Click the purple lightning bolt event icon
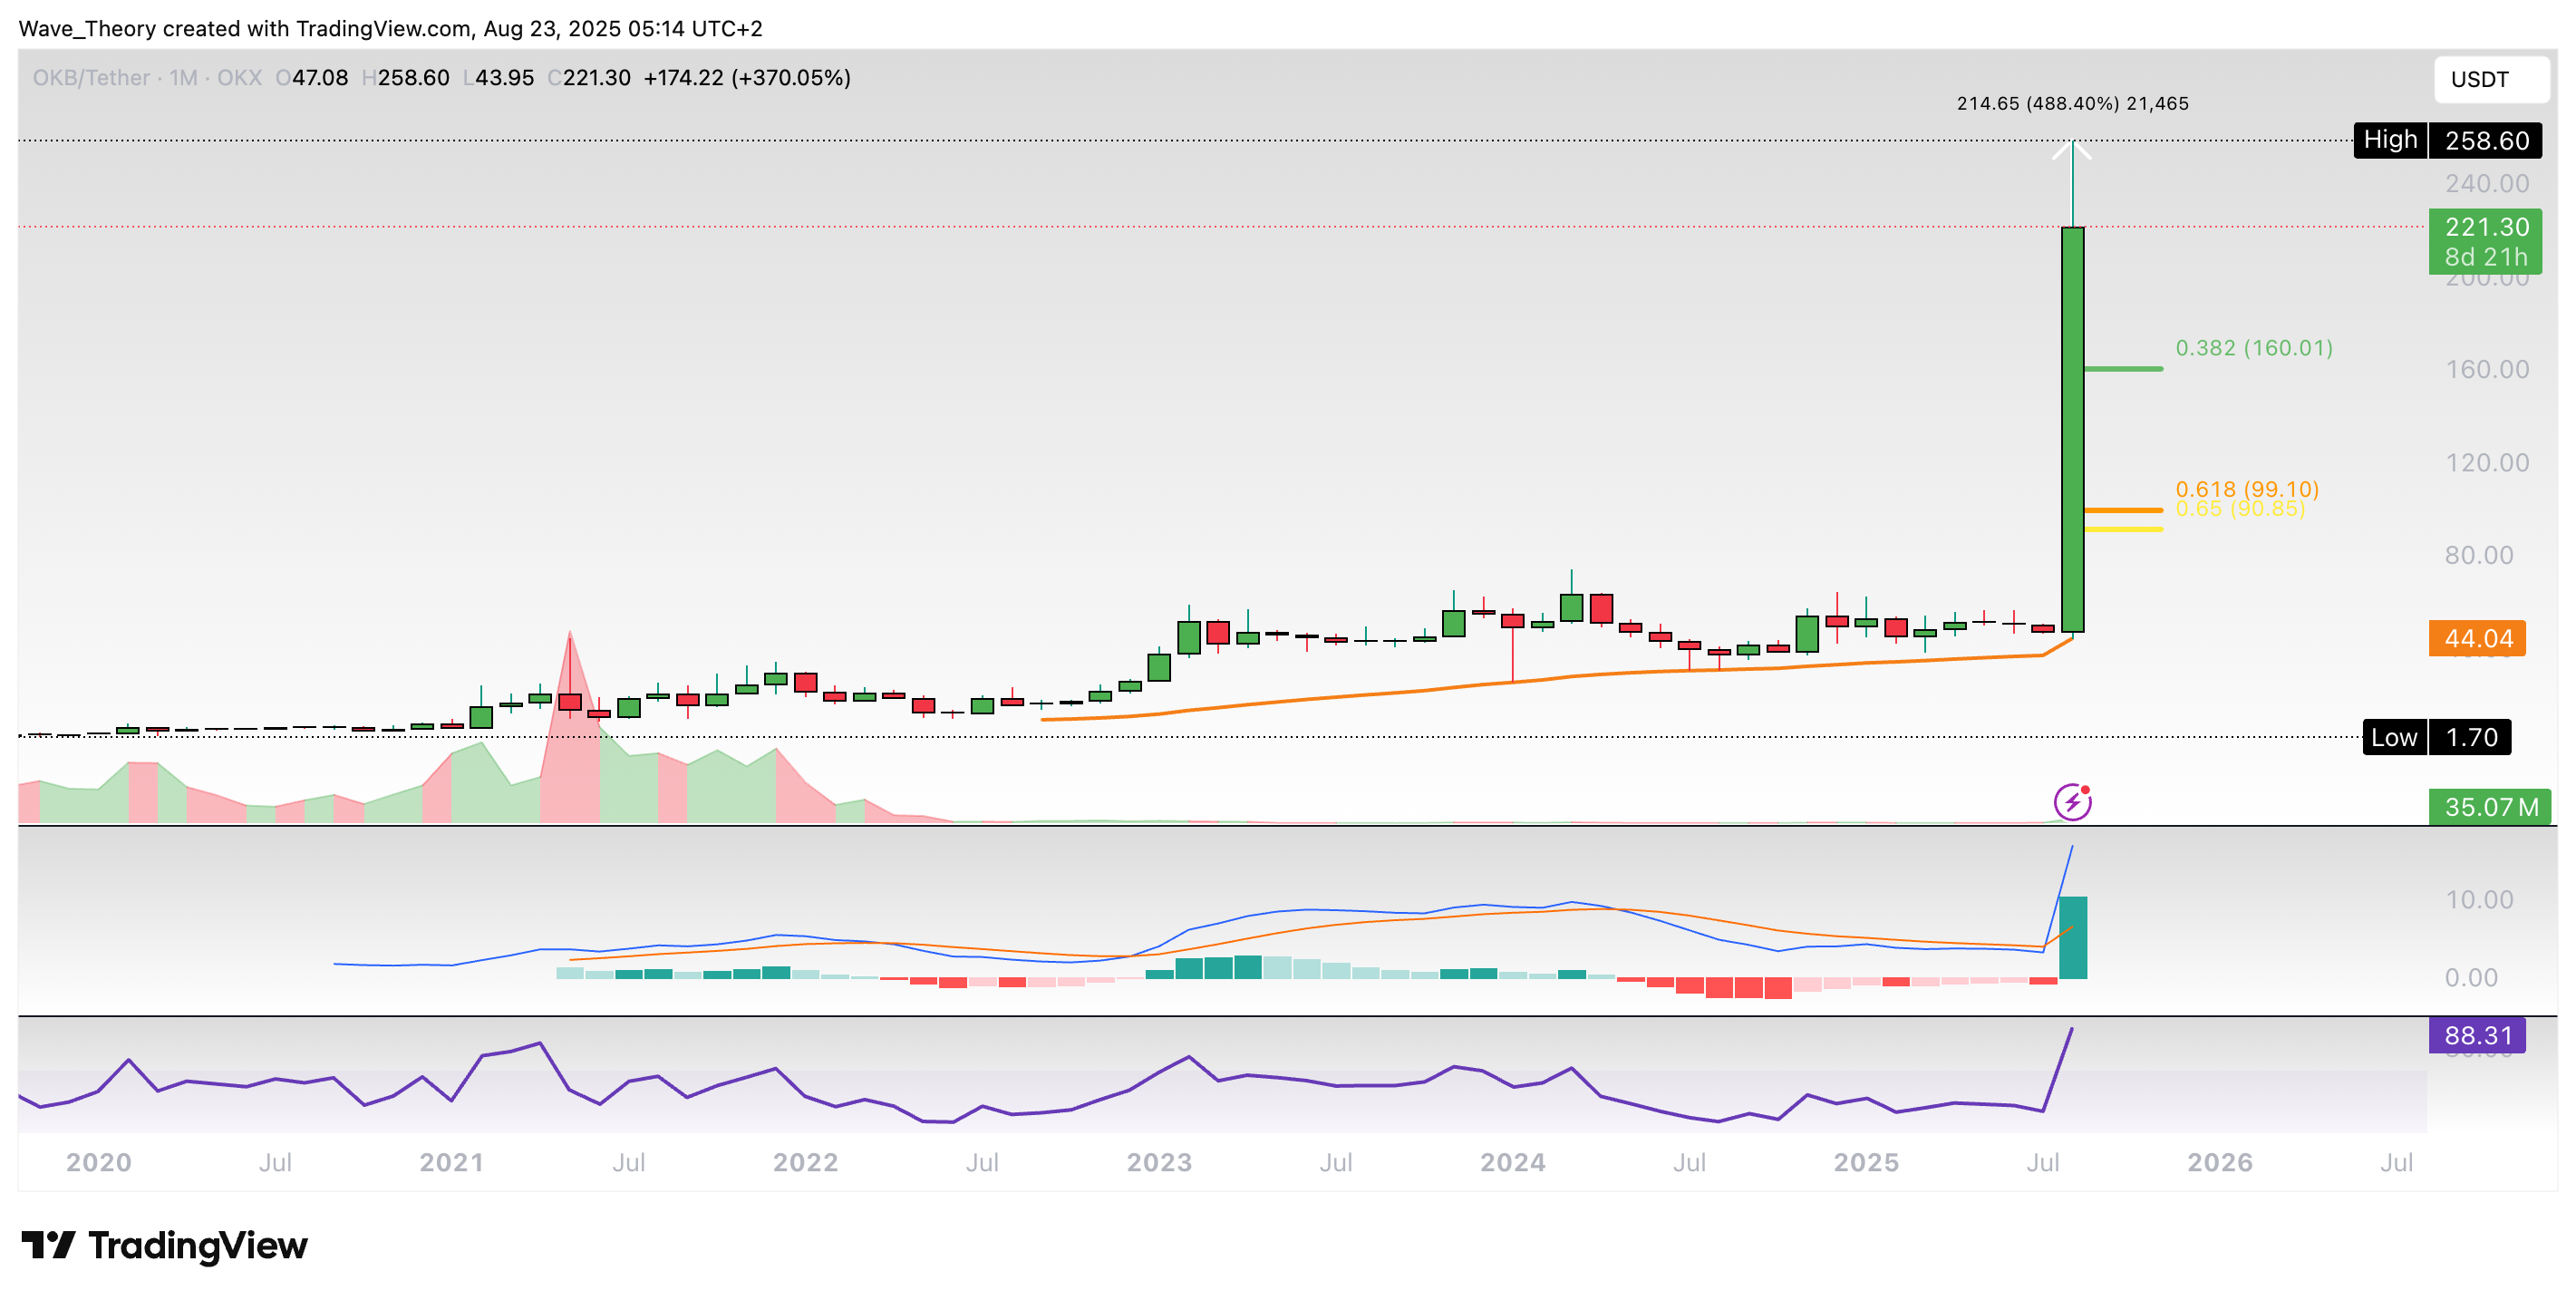The width and height of the screenshot is (2576, 1300). tap(2071, 802)
